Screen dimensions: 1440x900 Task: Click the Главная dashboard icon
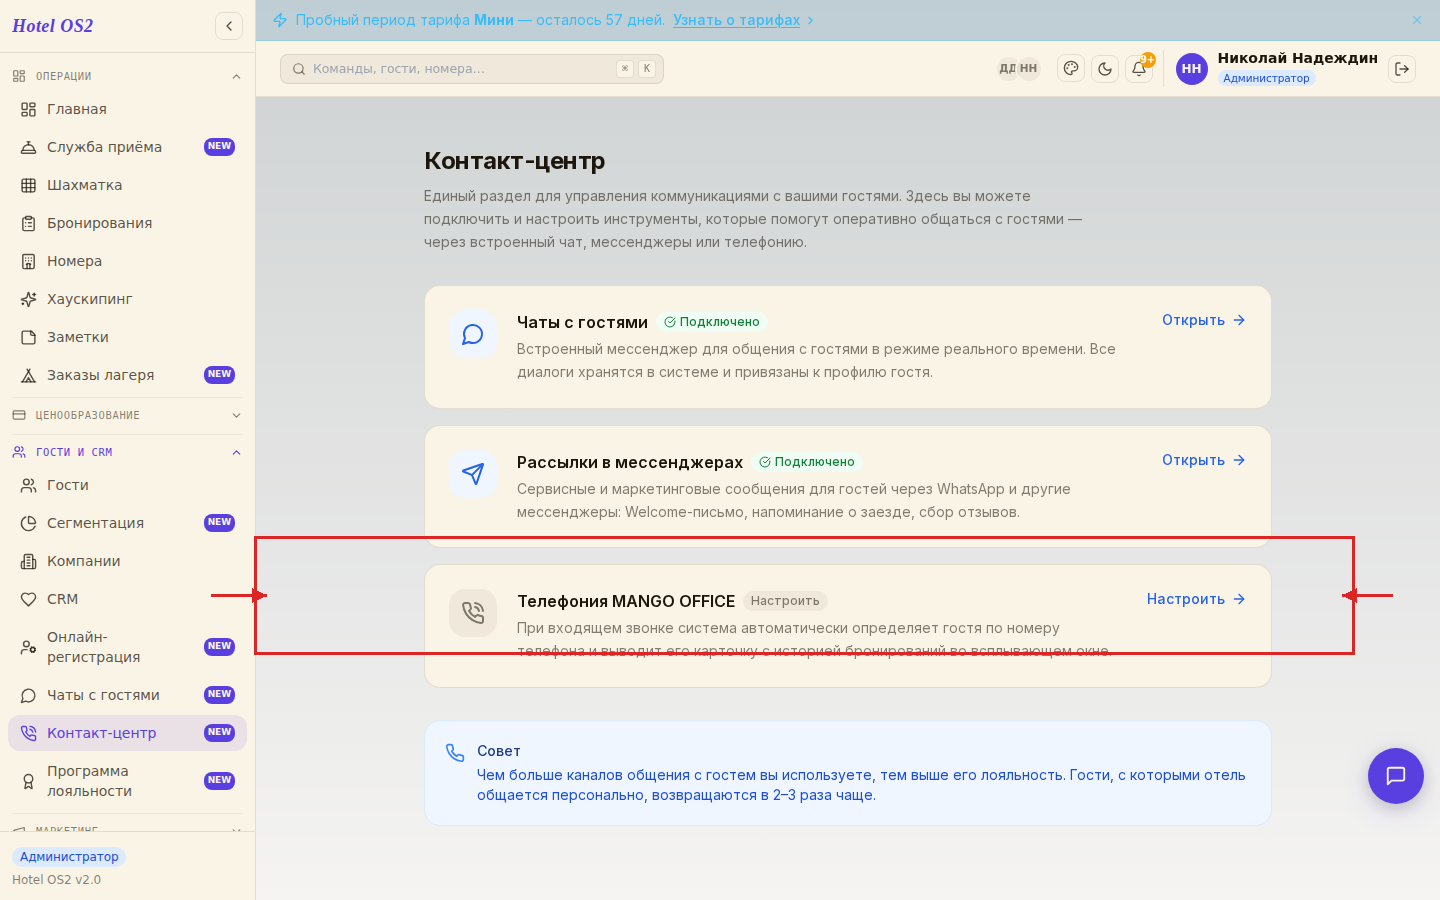(x=29, y=109)
